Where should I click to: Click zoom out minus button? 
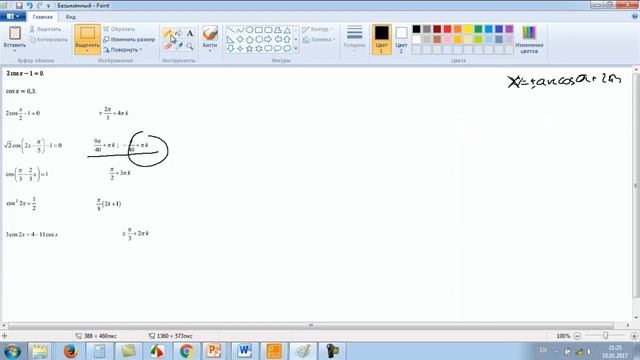pyautogui.click(x=577, y=336)
